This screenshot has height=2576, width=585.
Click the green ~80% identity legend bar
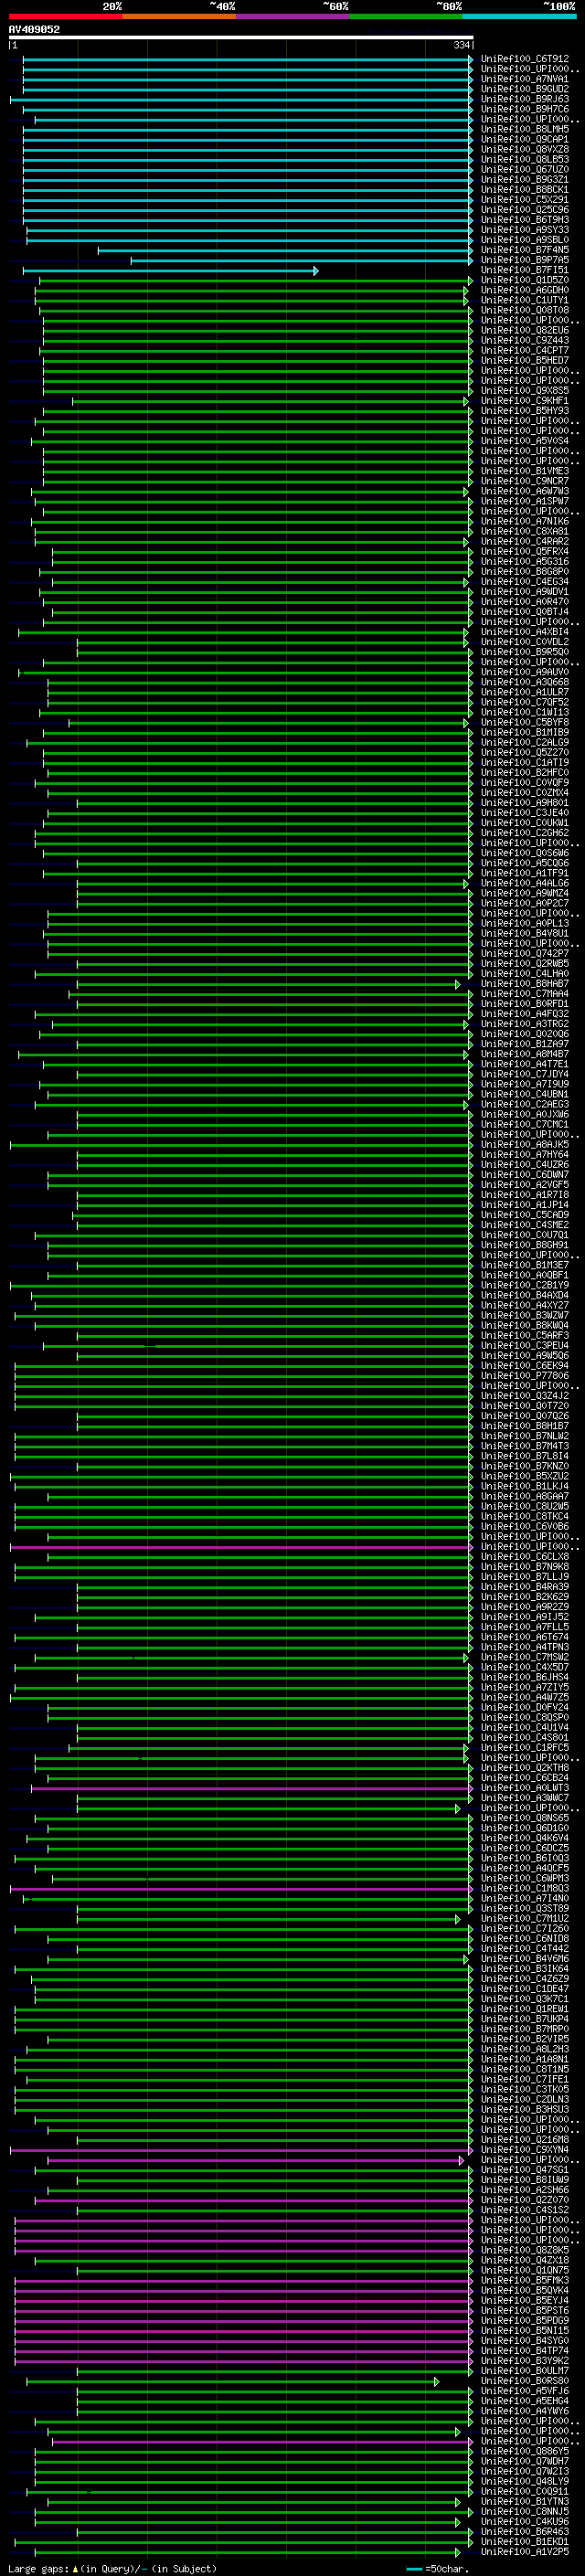point(406,16)
